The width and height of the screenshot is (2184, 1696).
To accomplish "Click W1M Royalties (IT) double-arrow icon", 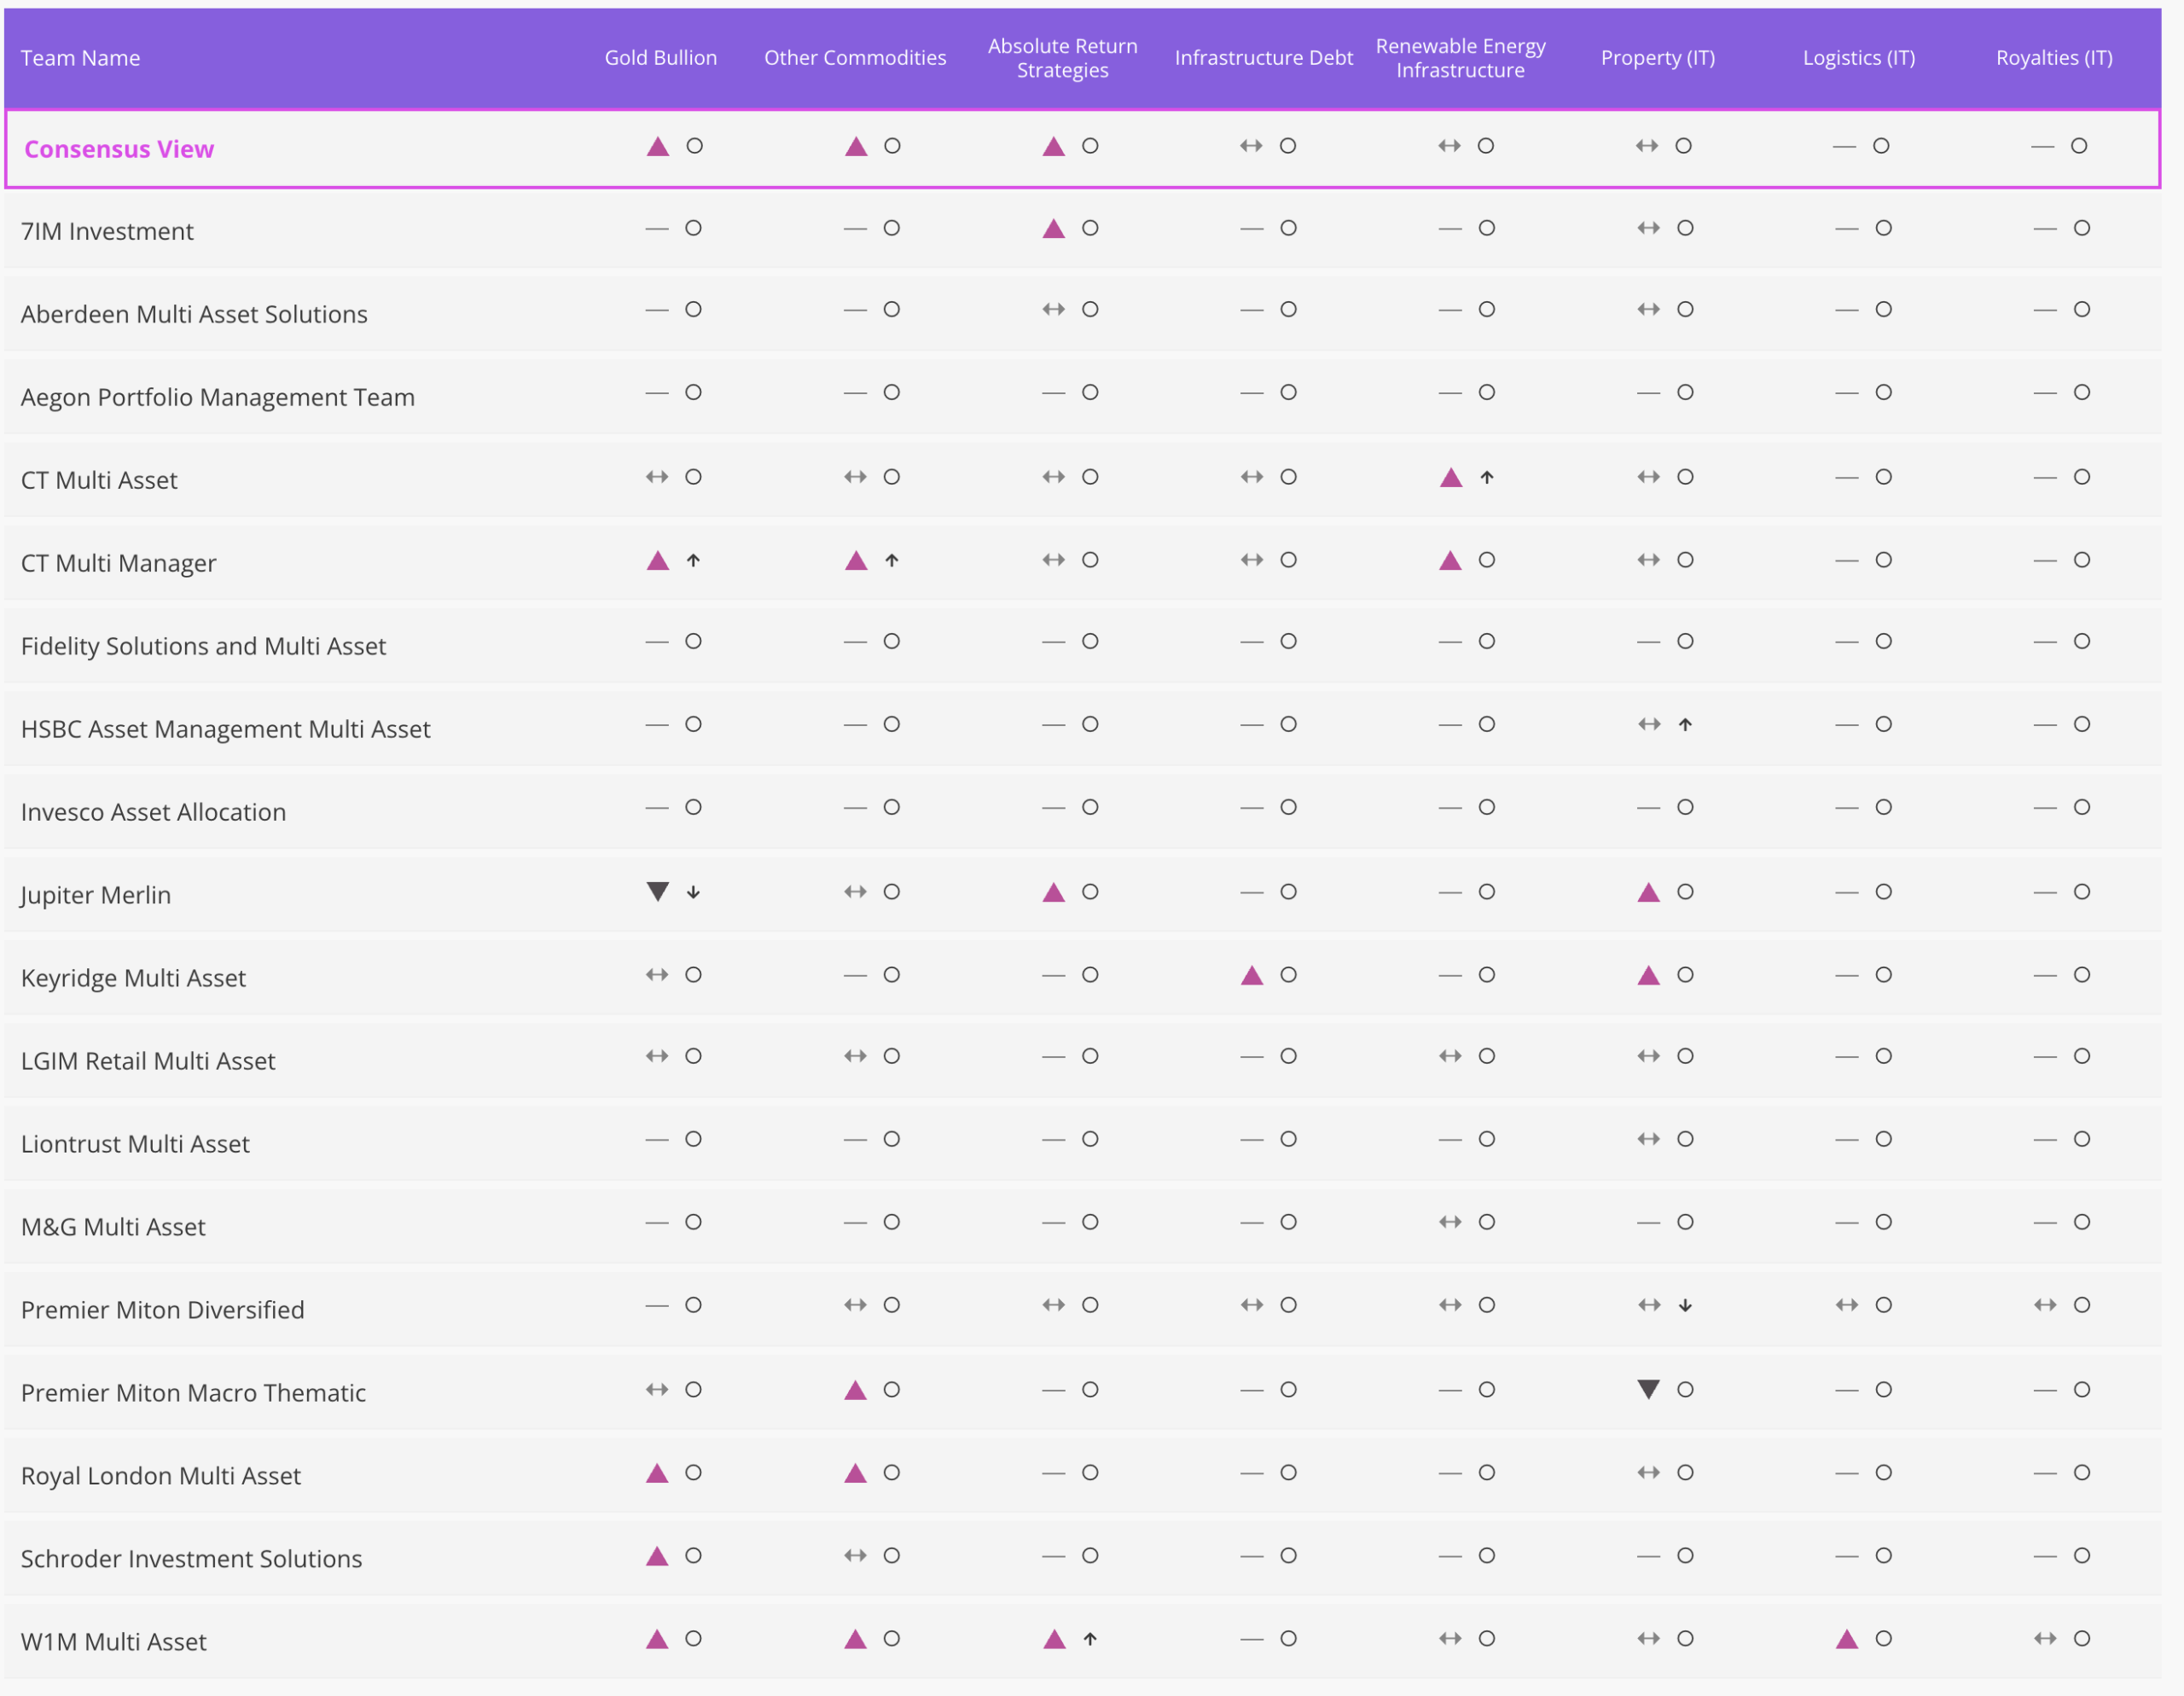I will (2045, 1638).
